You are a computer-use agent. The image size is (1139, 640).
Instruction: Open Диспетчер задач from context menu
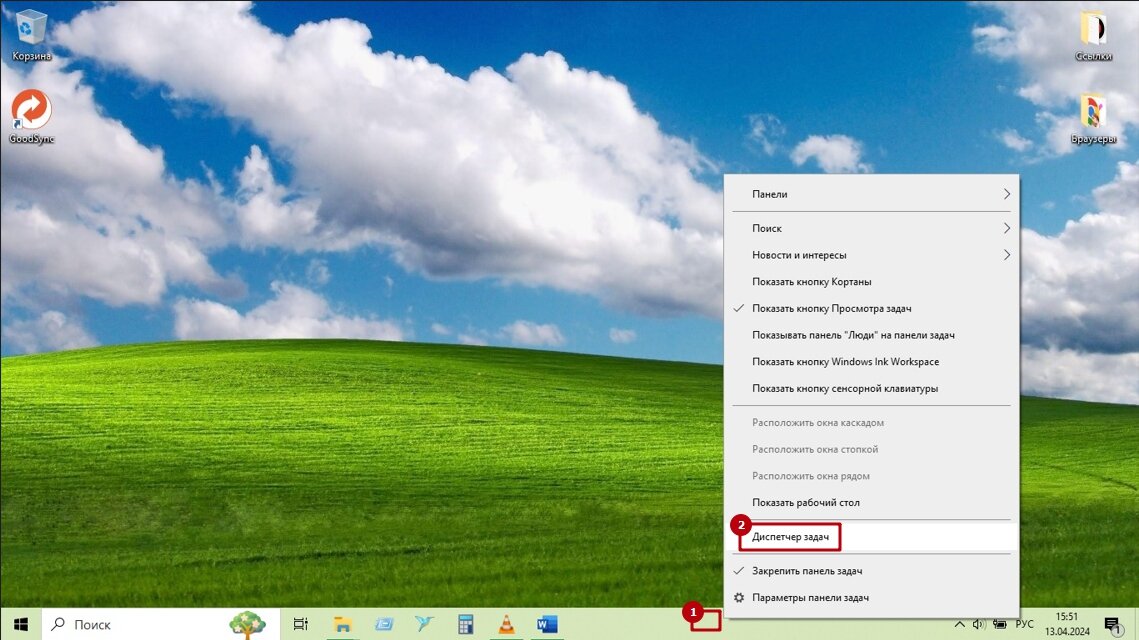coord(872,537)
